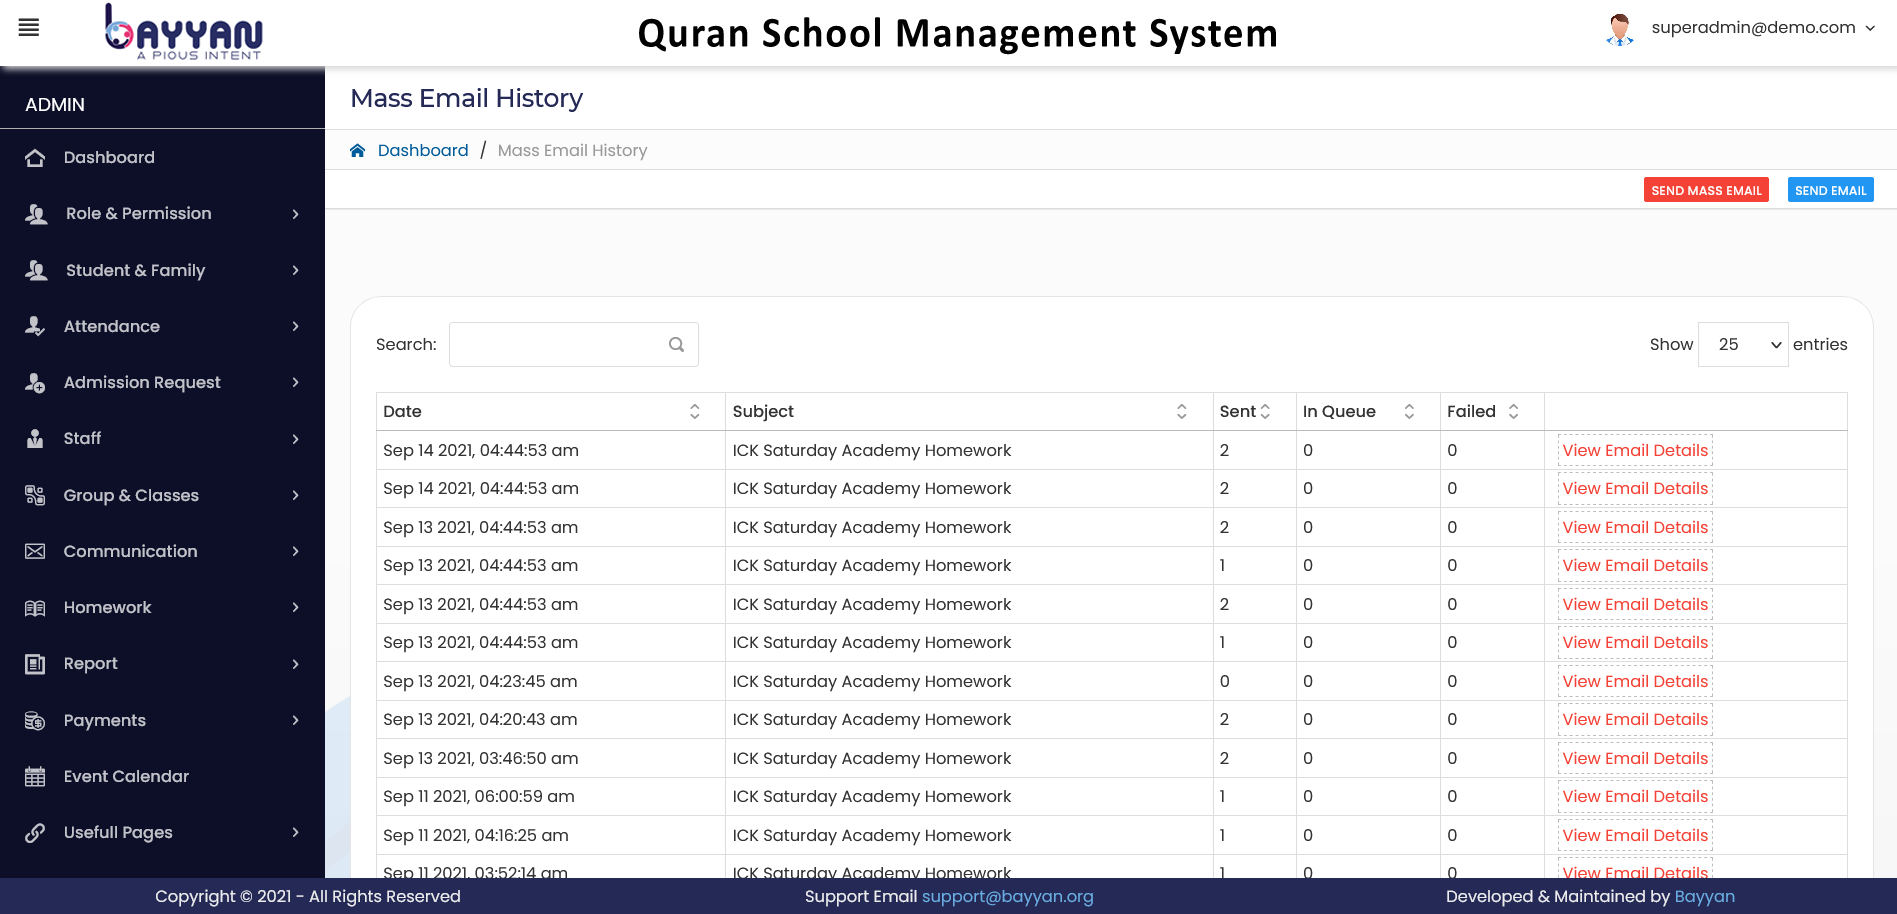Screen dimensions: 1897x914
Task: Open Dashboard in the sidebar
Action: point(109,157)
